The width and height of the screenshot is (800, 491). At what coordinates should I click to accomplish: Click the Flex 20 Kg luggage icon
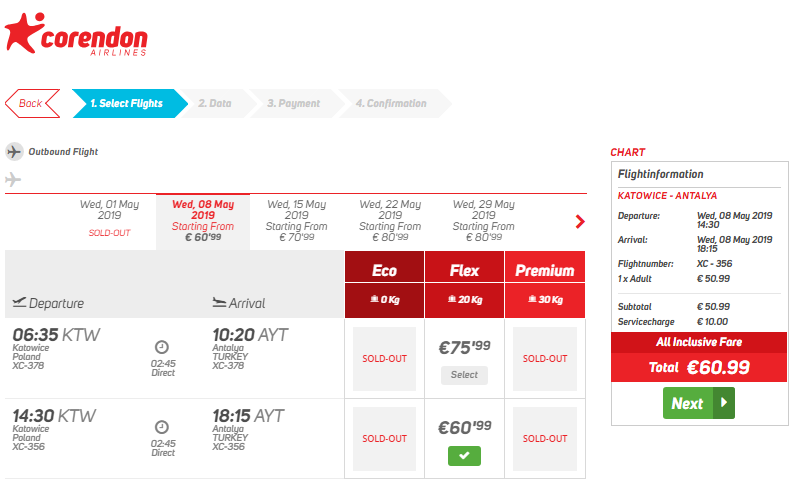452,299
